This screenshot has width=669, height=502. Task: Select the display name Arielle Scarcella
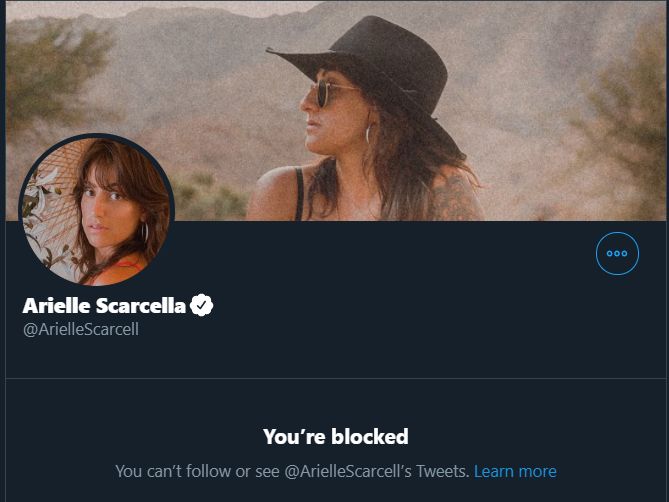[x=104, y=306]
